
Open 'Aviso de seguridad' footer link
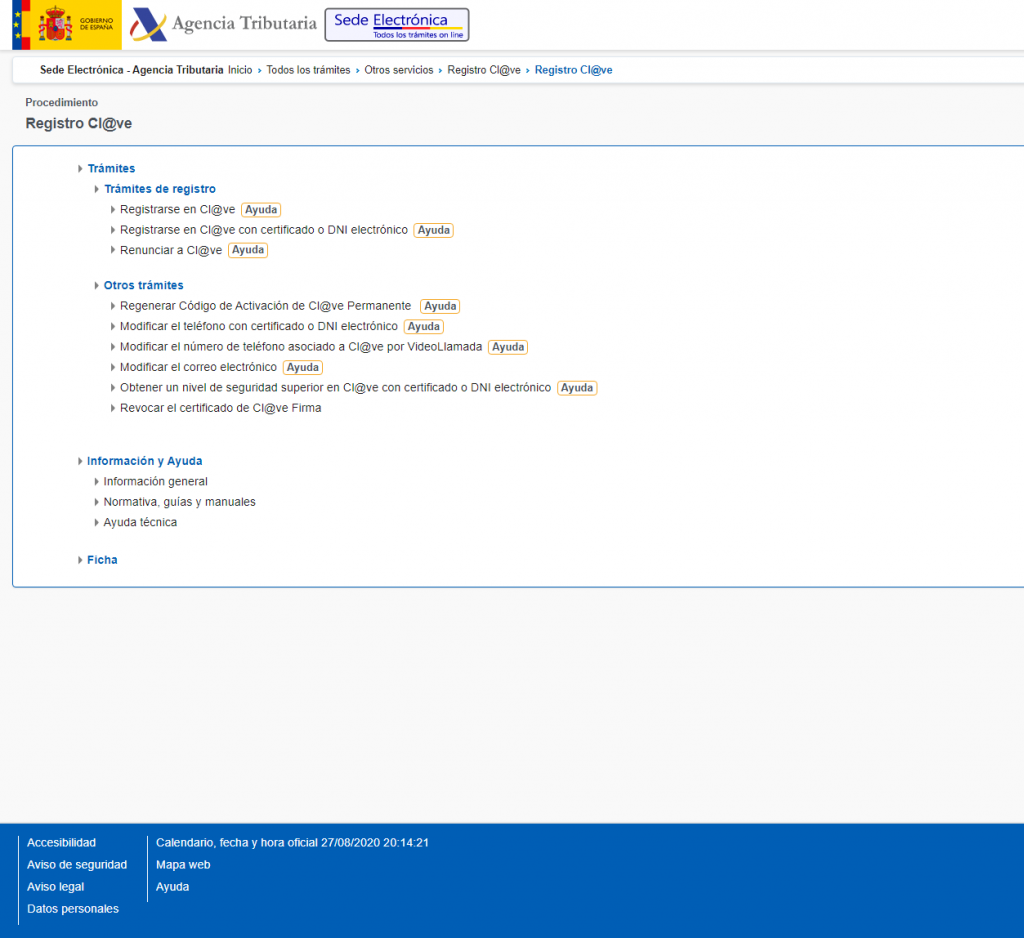pos(77,865)
